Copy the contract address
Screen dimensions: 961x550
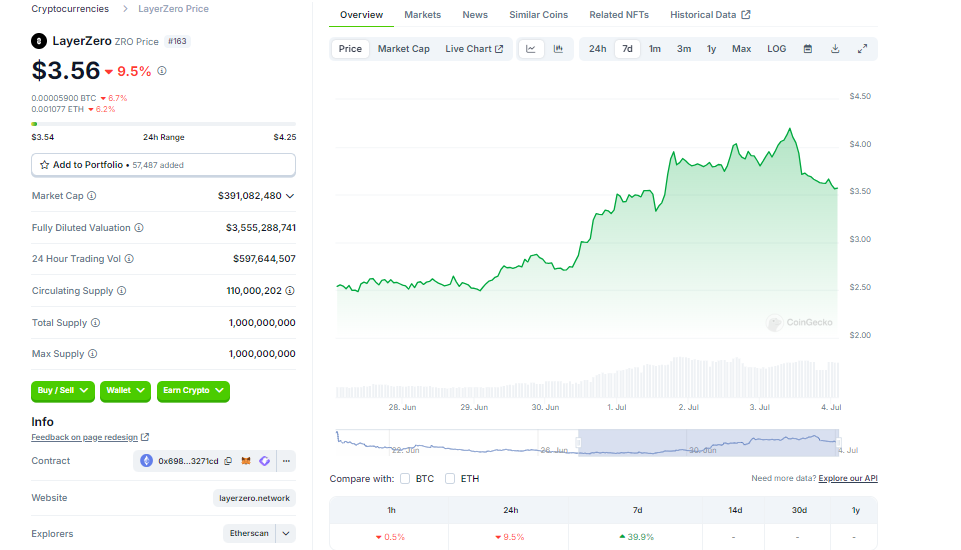point(228,461)
